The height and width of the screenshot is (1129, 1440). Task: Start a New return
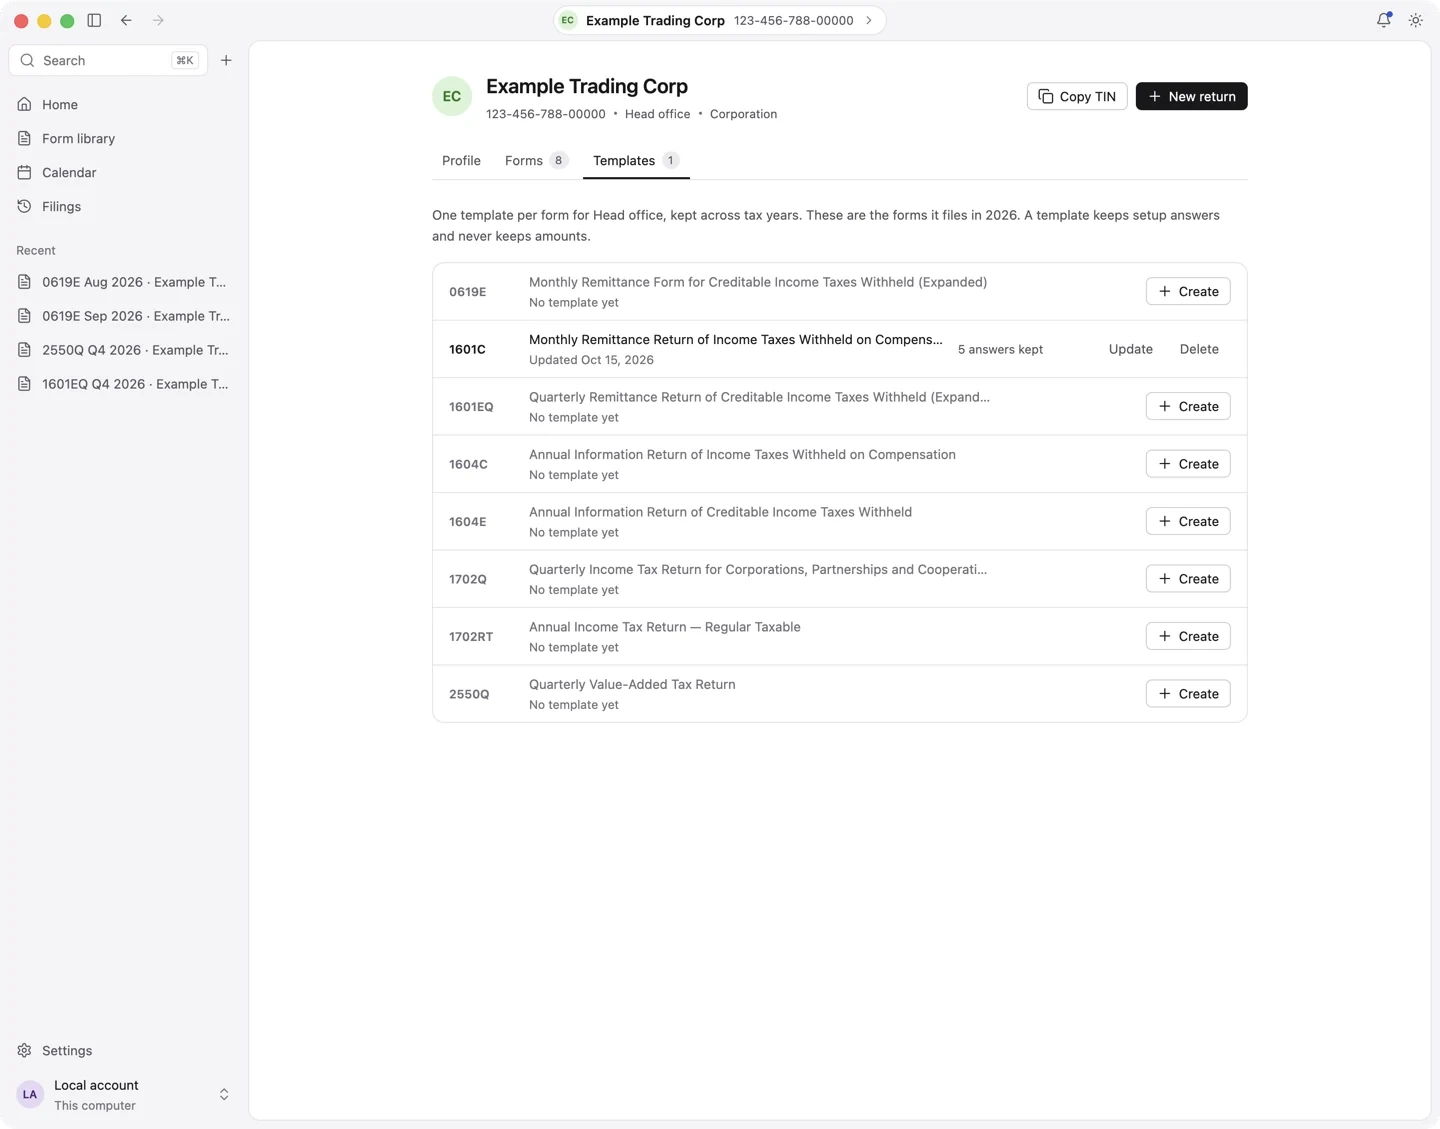[1191, 96]
